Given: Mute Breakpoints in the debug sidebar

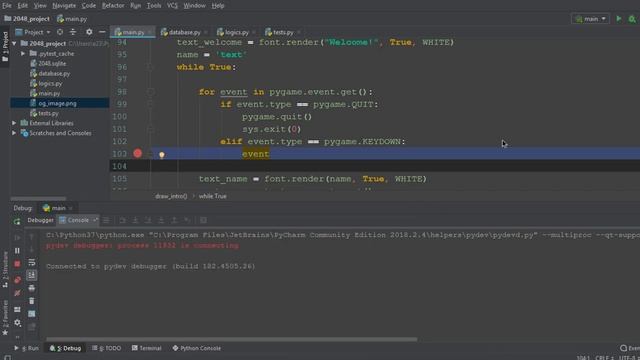Looking at the screenshot, I should pos(17,293).
